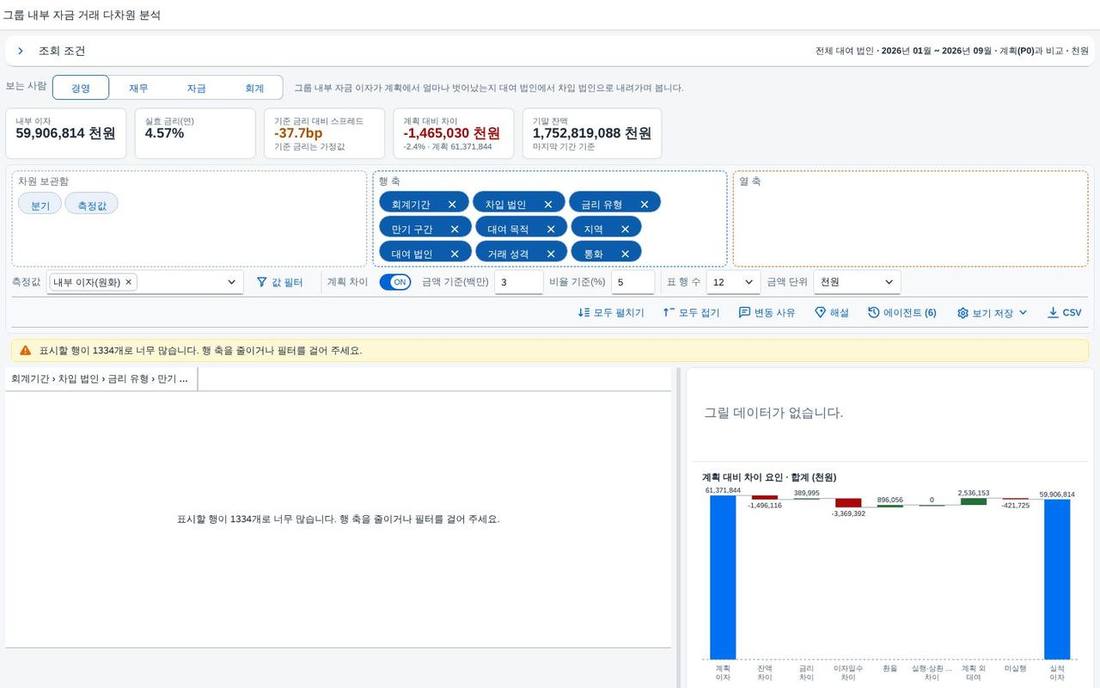Screen dimensions: 1100x688
Task: Remove 대여 법인 from the row axis
Action: pos(455,253)
